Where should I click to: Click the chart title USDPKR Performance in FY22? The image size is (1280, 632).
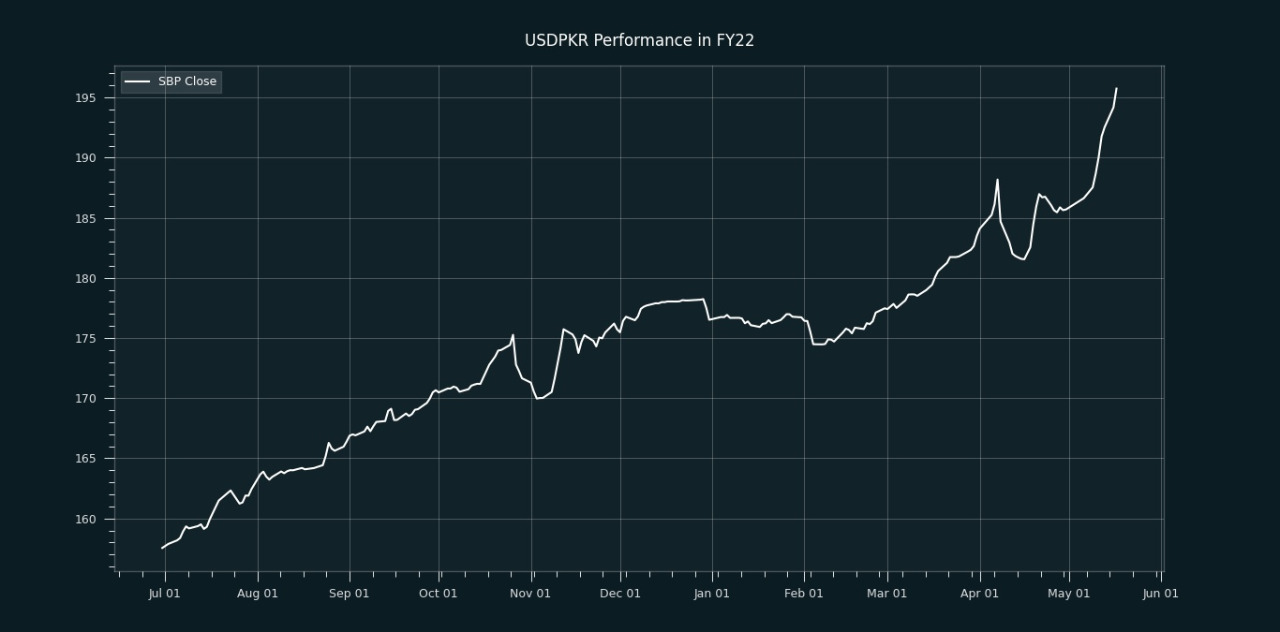click(x=639, y=40)
